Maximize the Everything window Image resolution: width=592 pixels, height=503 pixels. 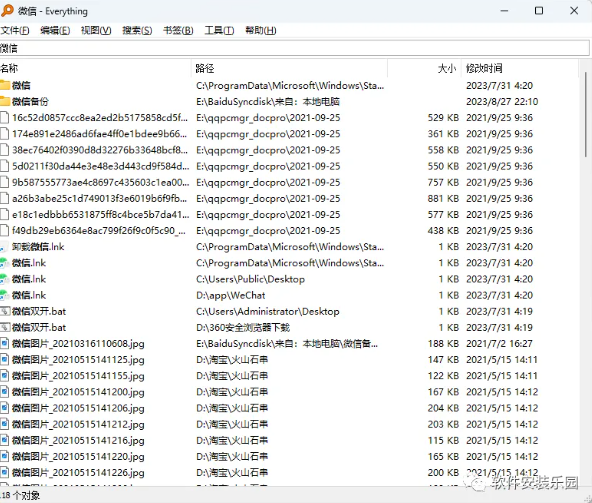tap(539, 11)
